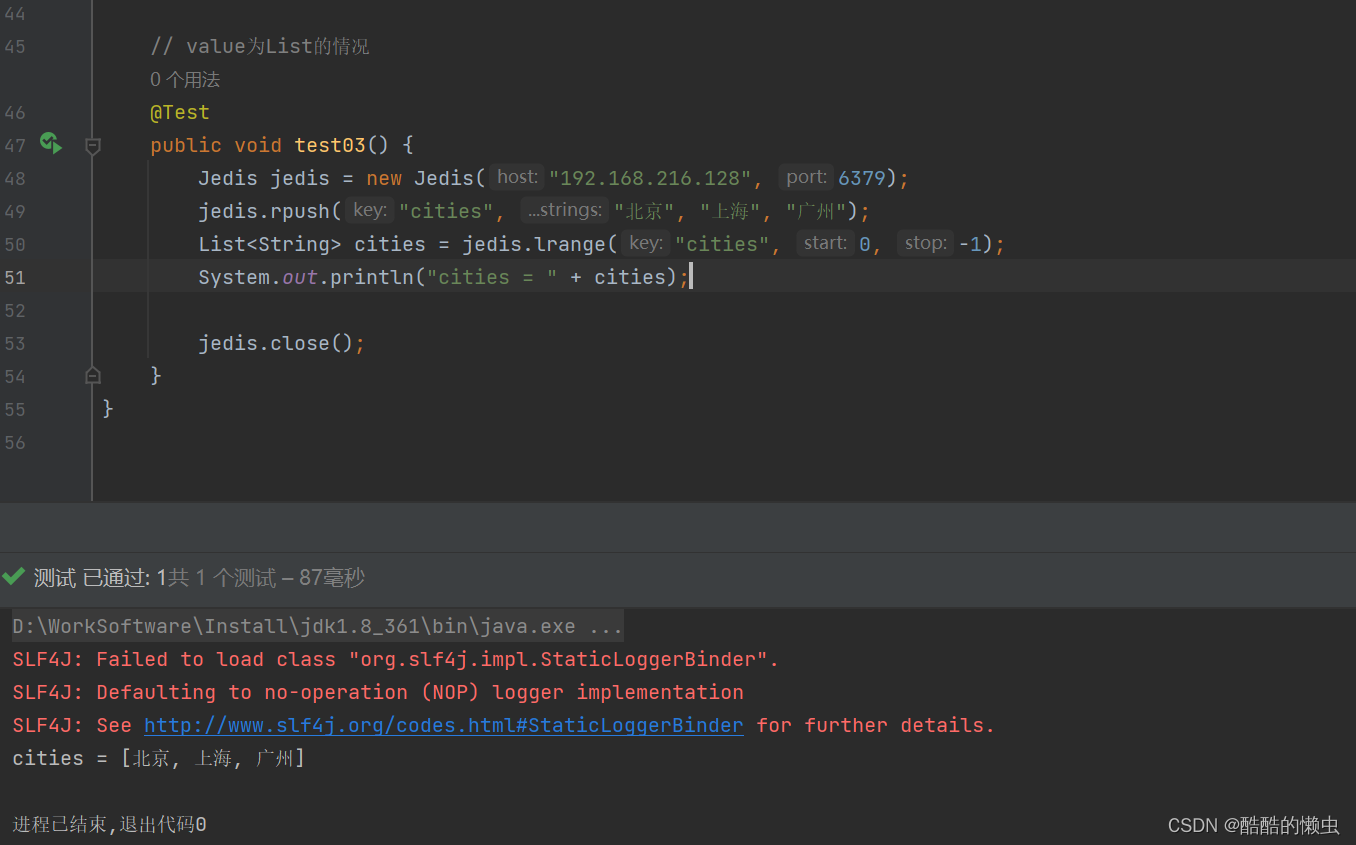Click the '...strings:' parameter hint
Screen dimensions: 1356x845
point(565,210)
